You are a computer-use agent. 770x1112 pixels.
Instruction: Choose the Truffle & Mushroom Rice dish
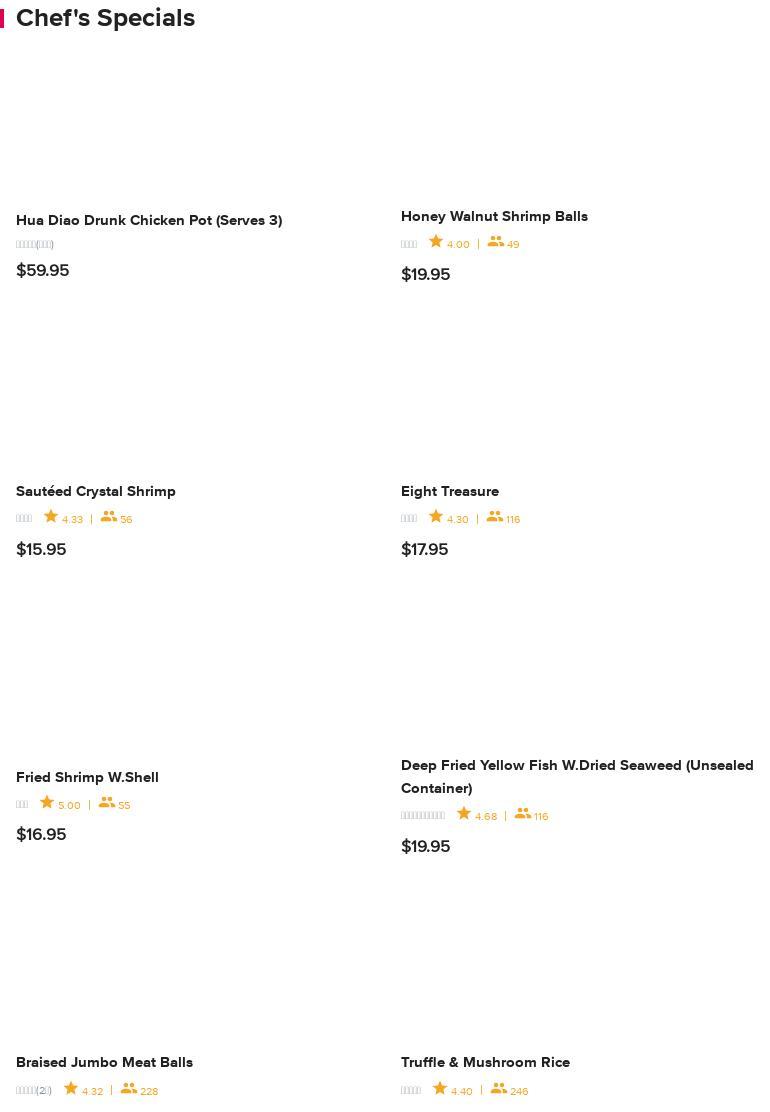[x=485, y=1062]
